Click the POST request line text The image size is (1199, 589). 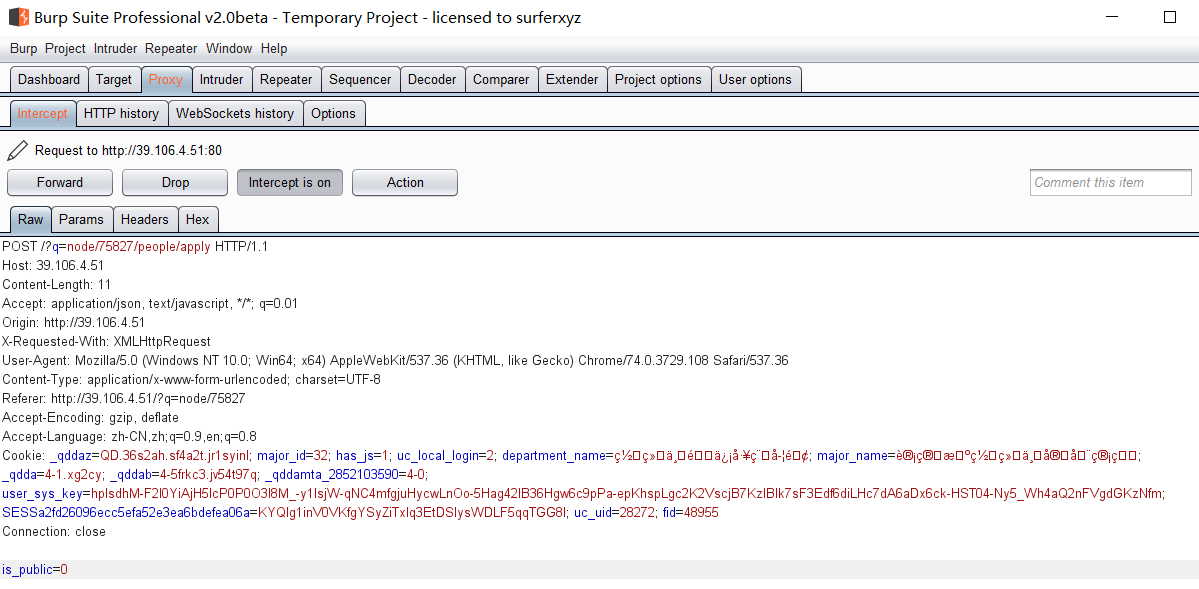tap(135, 247)
